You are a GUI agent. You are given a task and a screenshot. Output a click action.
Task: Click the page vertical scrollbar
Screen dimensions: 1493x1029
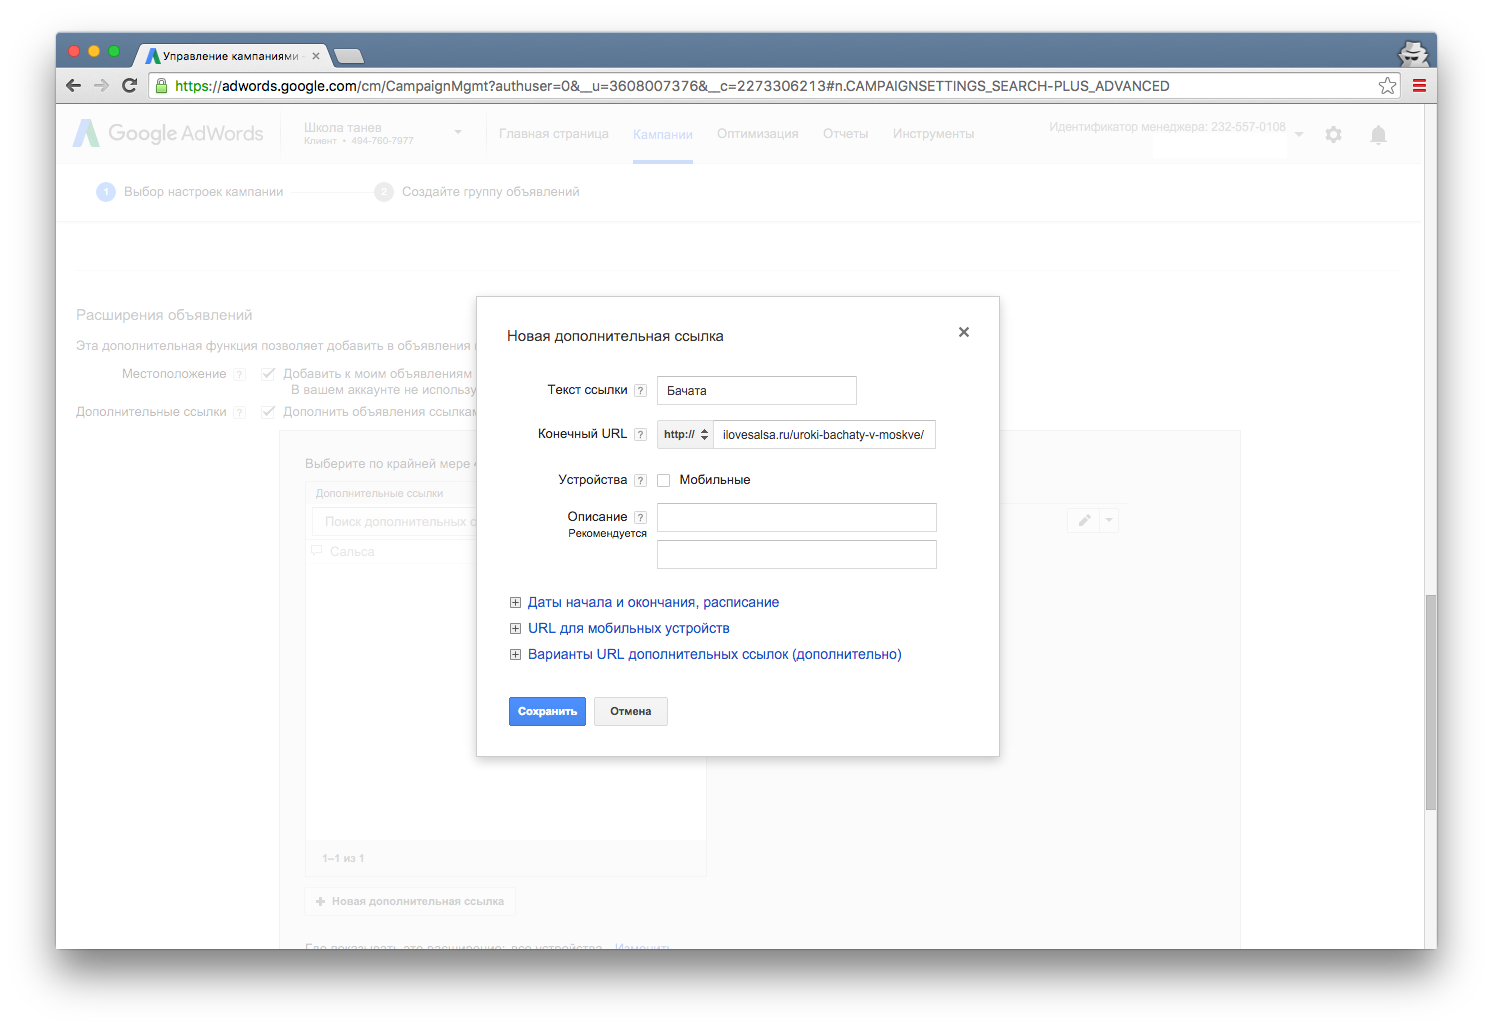click(x=1430, y=700)
